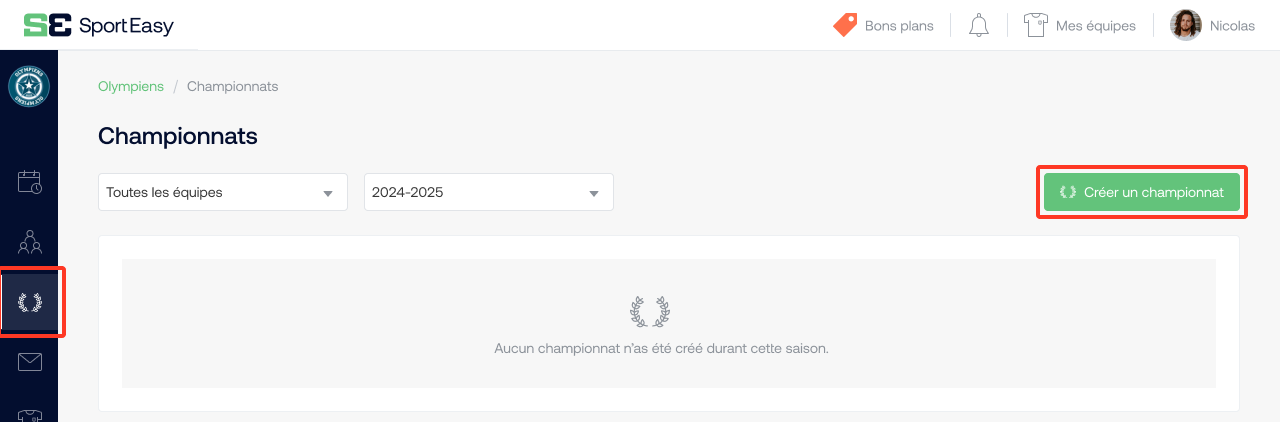Image resolution: width=1280 pixels, height=422 pixels.
Task: Click the jersey icon beside Mes équipes
Action: tap(1035, 26)
